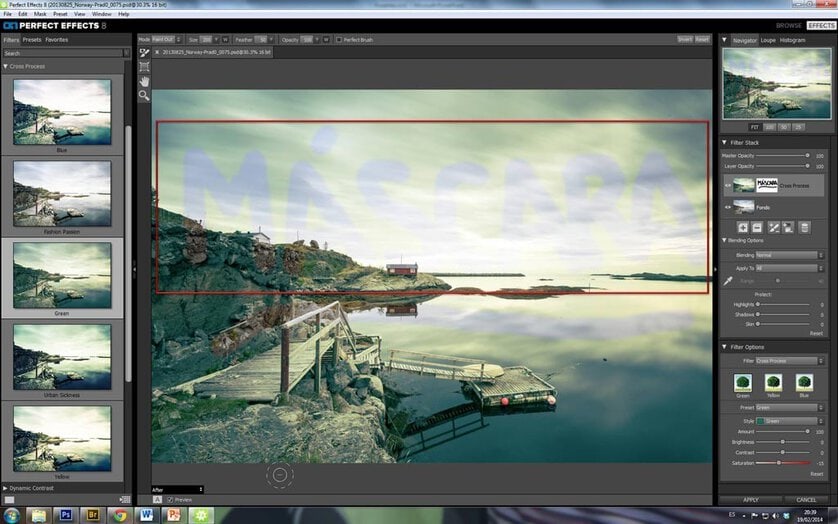Viewport: 838px width, 524px height.
Task: Toggle the Preview checkbox
Action: pyautogui.click(x=170, y=500)
